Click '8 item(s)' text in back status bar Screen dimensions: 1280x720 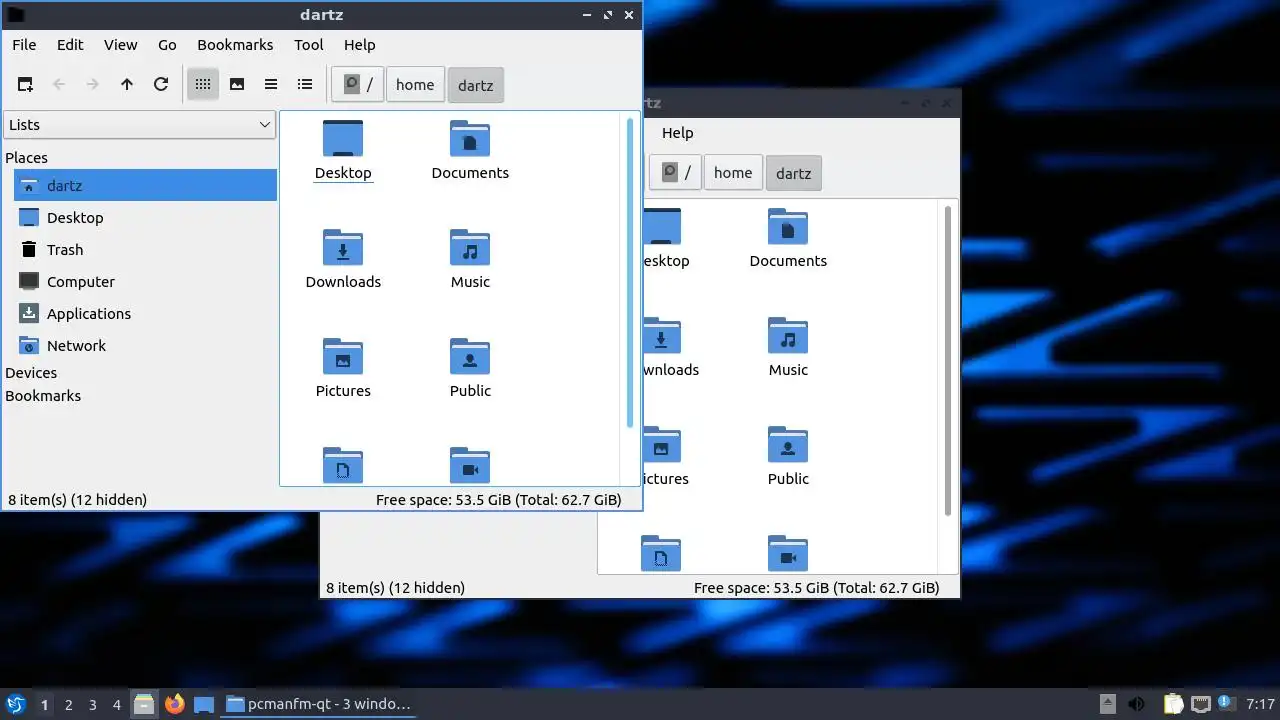click(396, 588)
